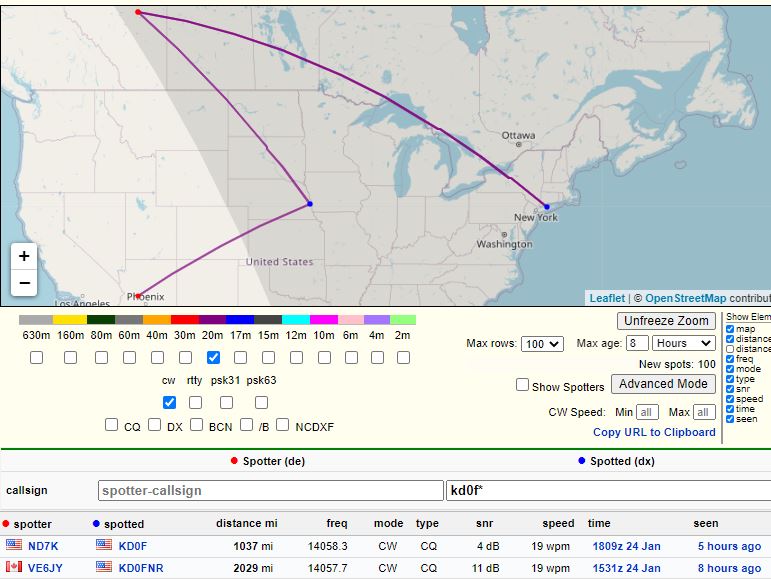This screenshot has width=771, height=579.
Task: Uncheck the 20m band checkbox
Action: pos(213,357)
